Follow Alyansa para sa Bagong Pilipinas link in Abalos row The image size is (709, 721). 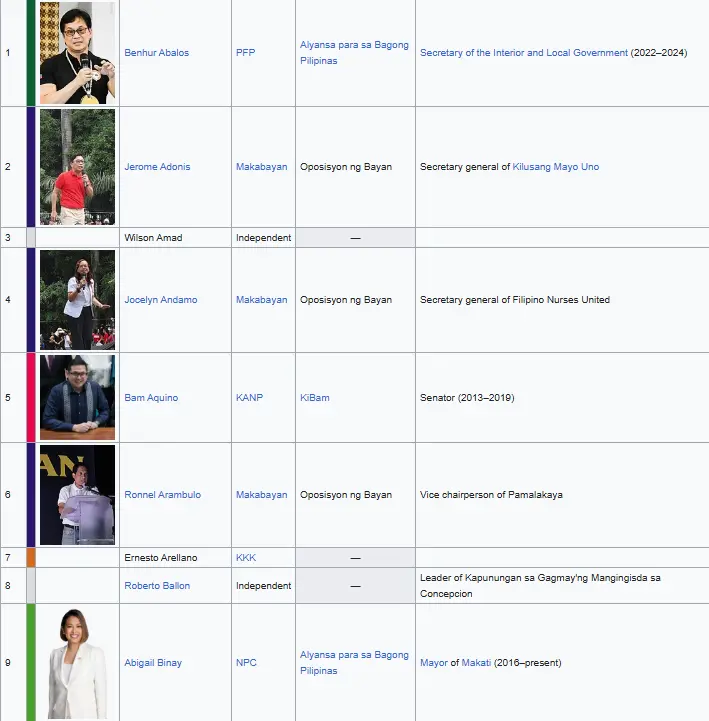coord(354,52)
